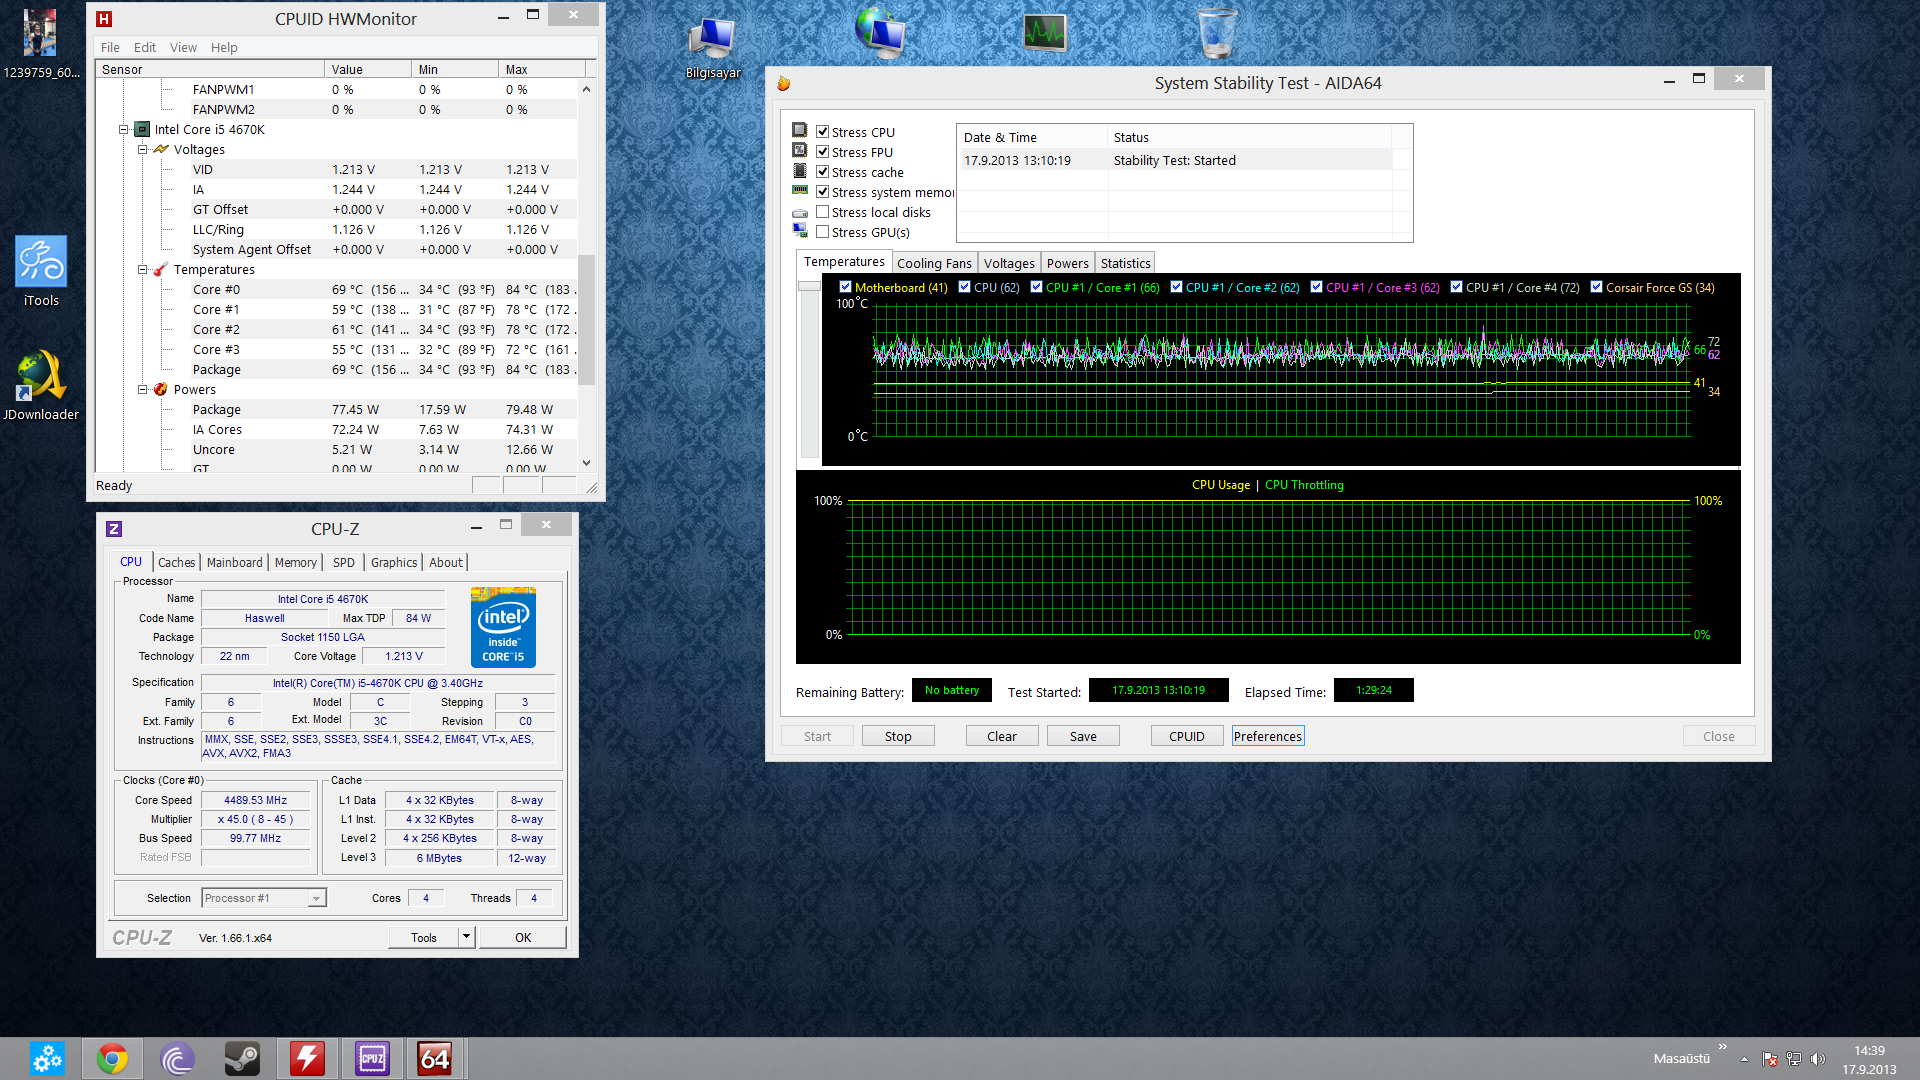Click the Max column header in HWMonitor
This screenshot has width=1920, height=1080.
click(541, 69)
